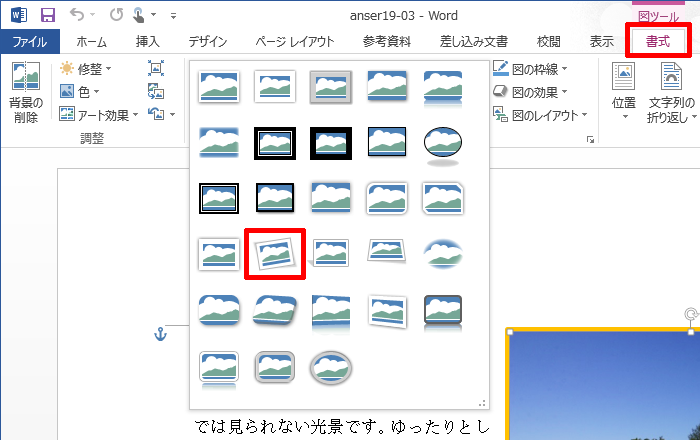This screenshot has height=440, width=700.
Task: Choose the Drop Shadow Rectangle style thumbnail
Action: (387, 86)
